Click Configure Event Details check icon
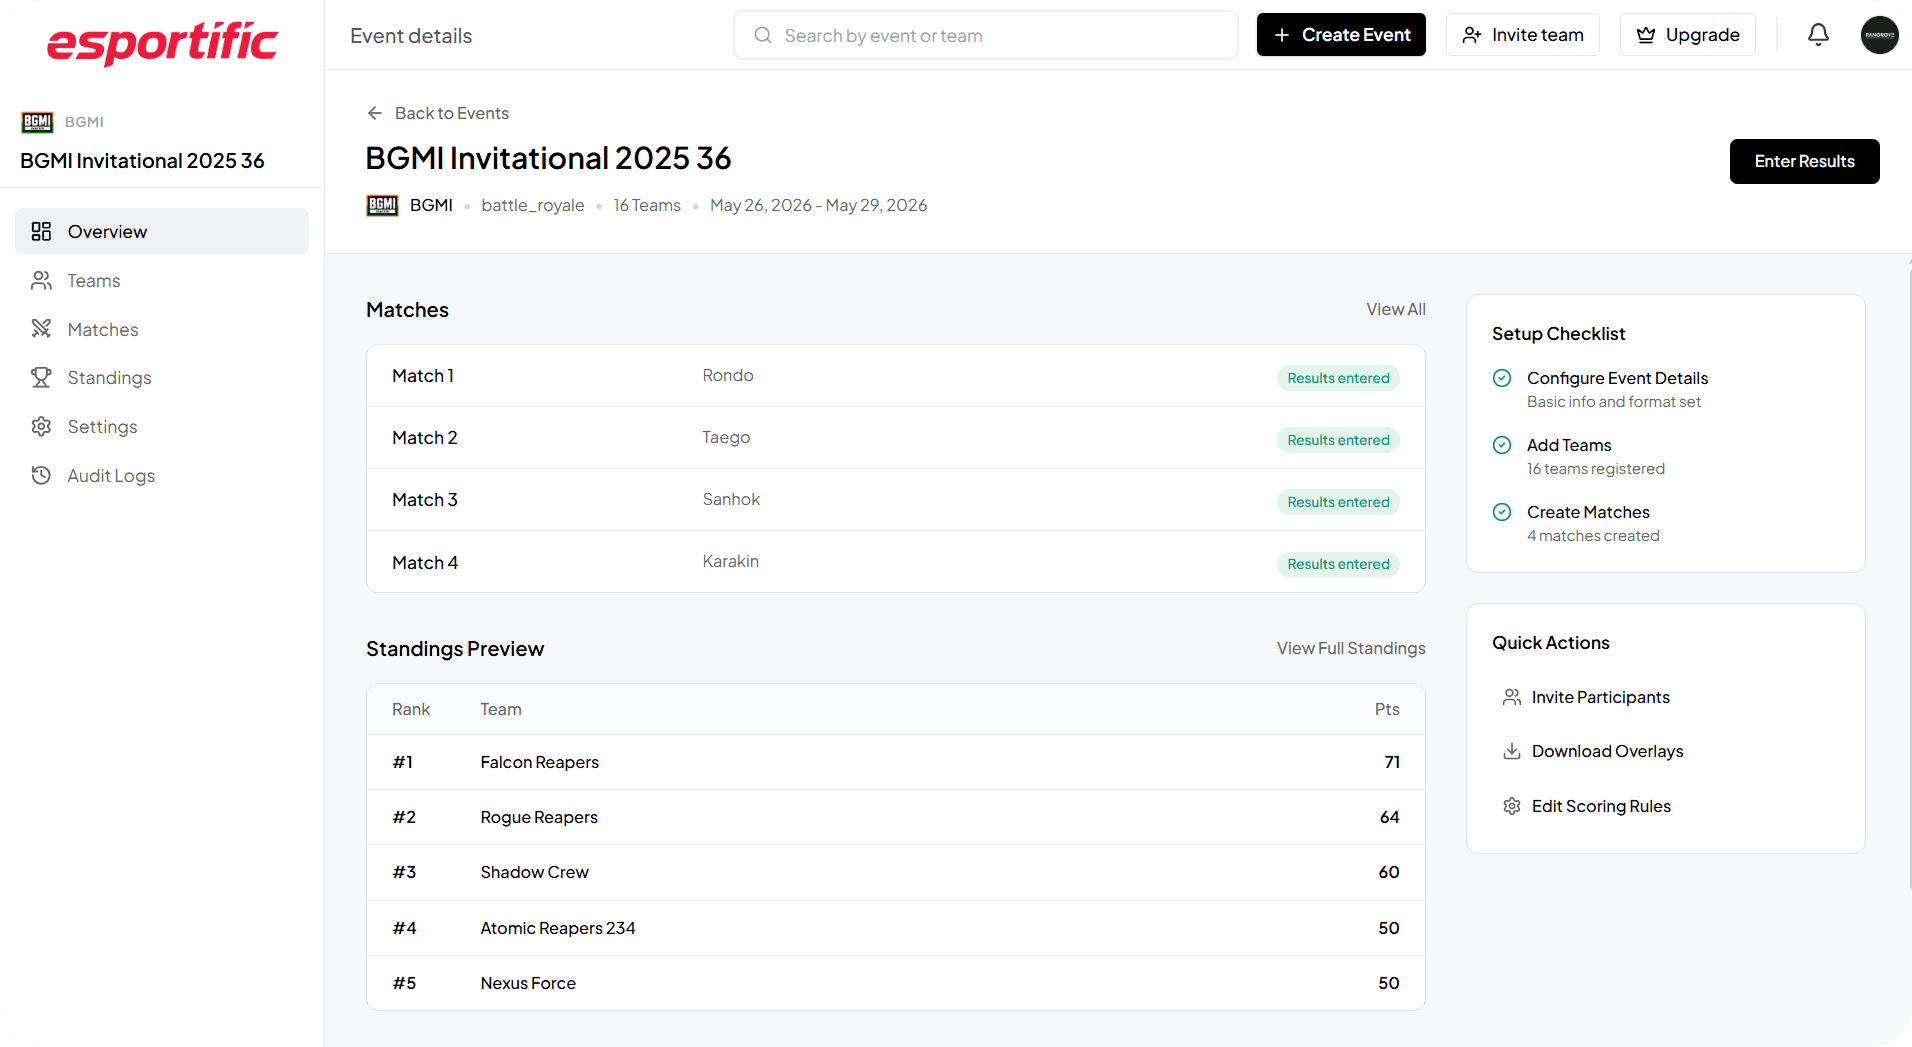Viewport: 1912px width, 1047px height. point(1502,378)
